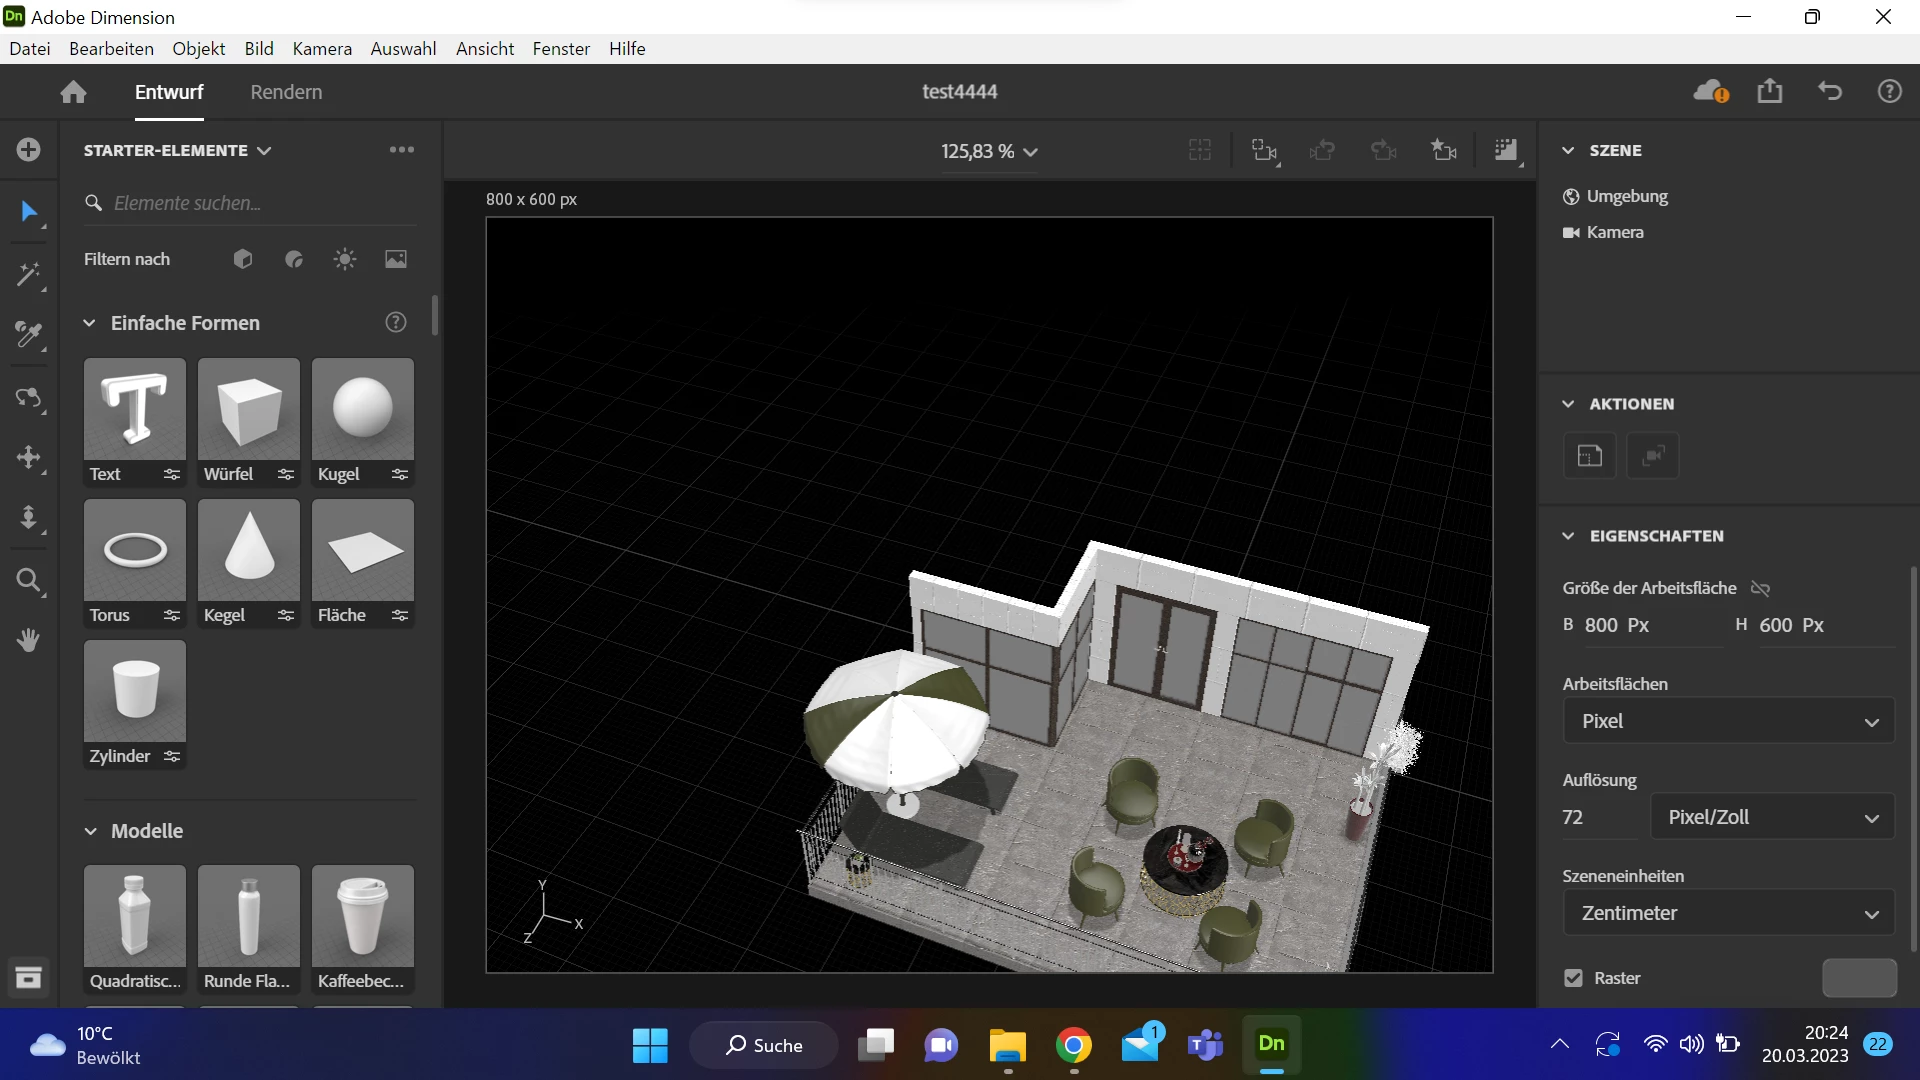
Task: Click the Hand pan tool
Action: click(28, 641)
